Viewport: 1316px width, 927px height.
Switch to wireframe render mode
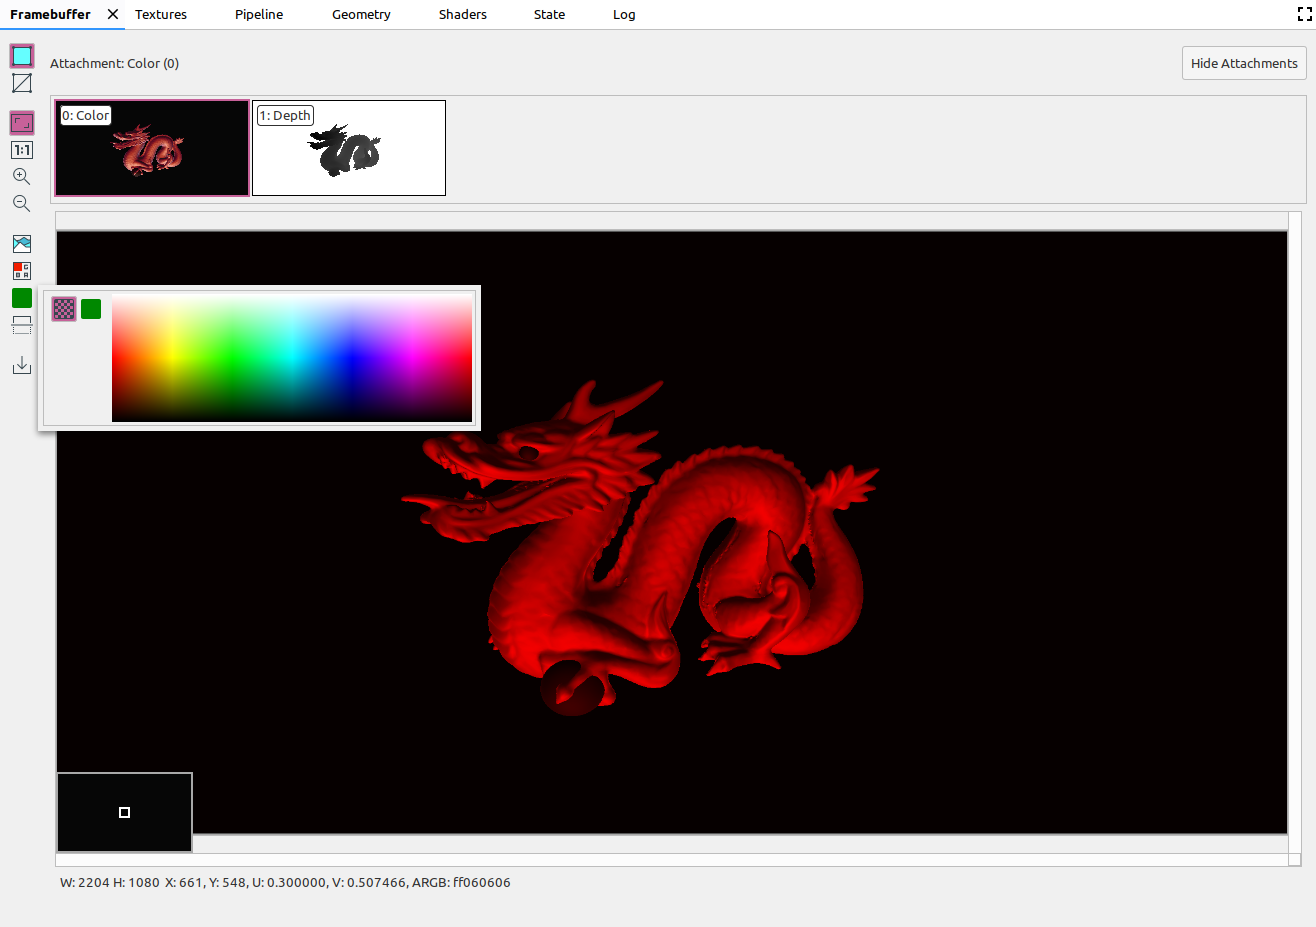(x=22, y=83)
